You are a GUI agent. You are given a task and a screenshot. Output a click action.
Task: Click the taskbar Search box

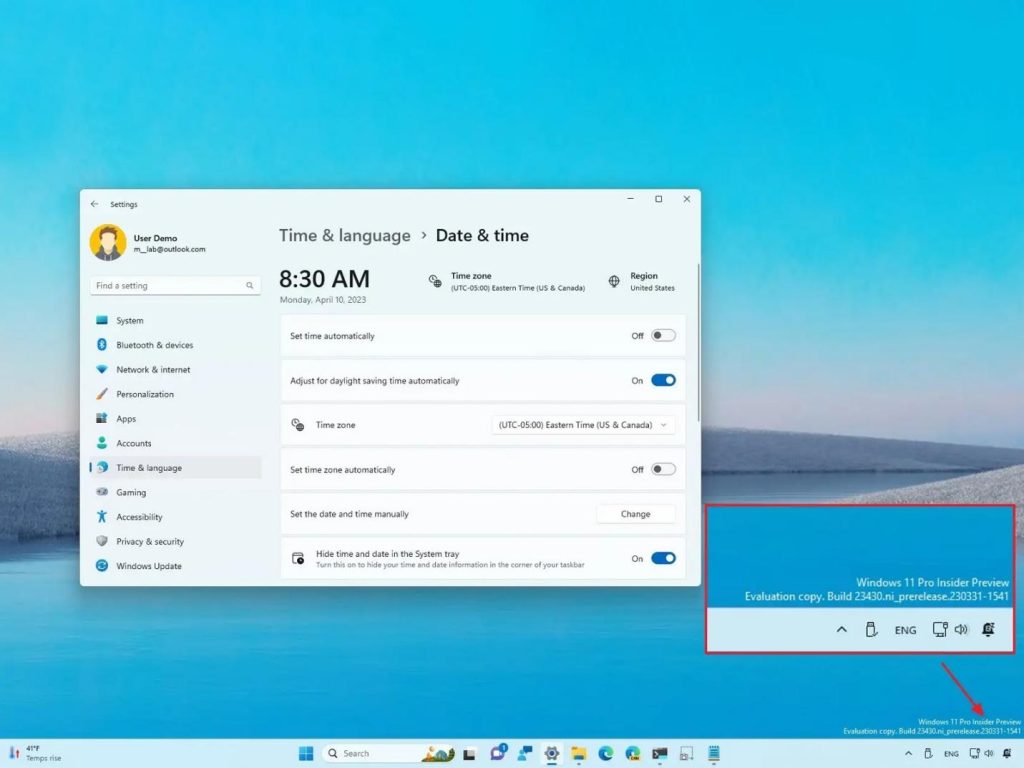389,754
